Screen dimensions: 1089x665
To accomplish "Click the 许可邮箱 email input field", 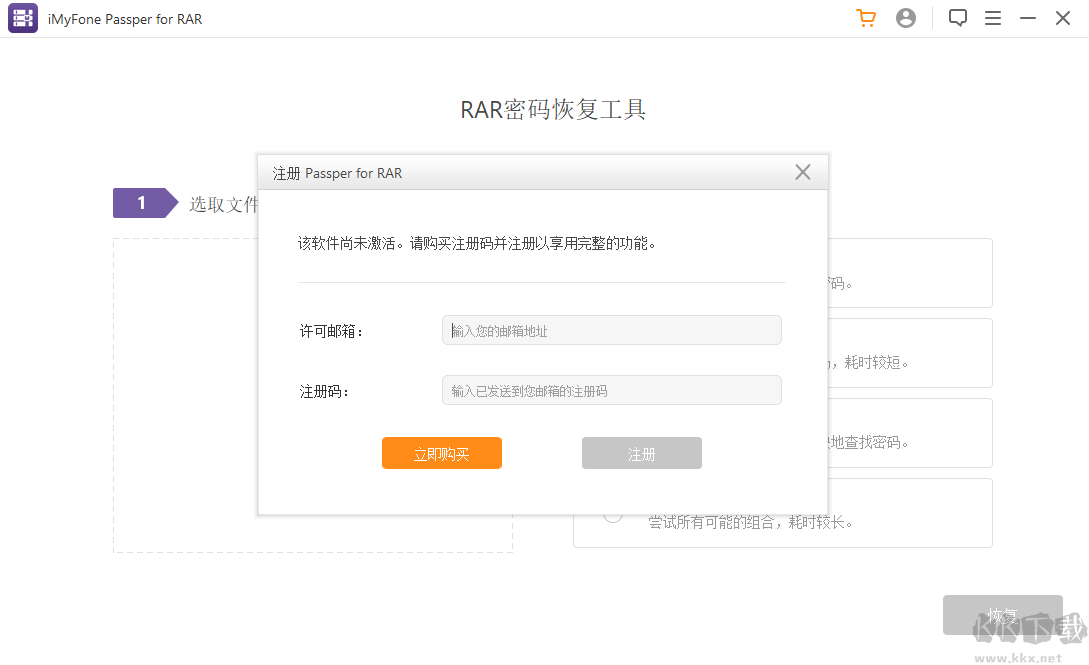I will coord(611,330).
